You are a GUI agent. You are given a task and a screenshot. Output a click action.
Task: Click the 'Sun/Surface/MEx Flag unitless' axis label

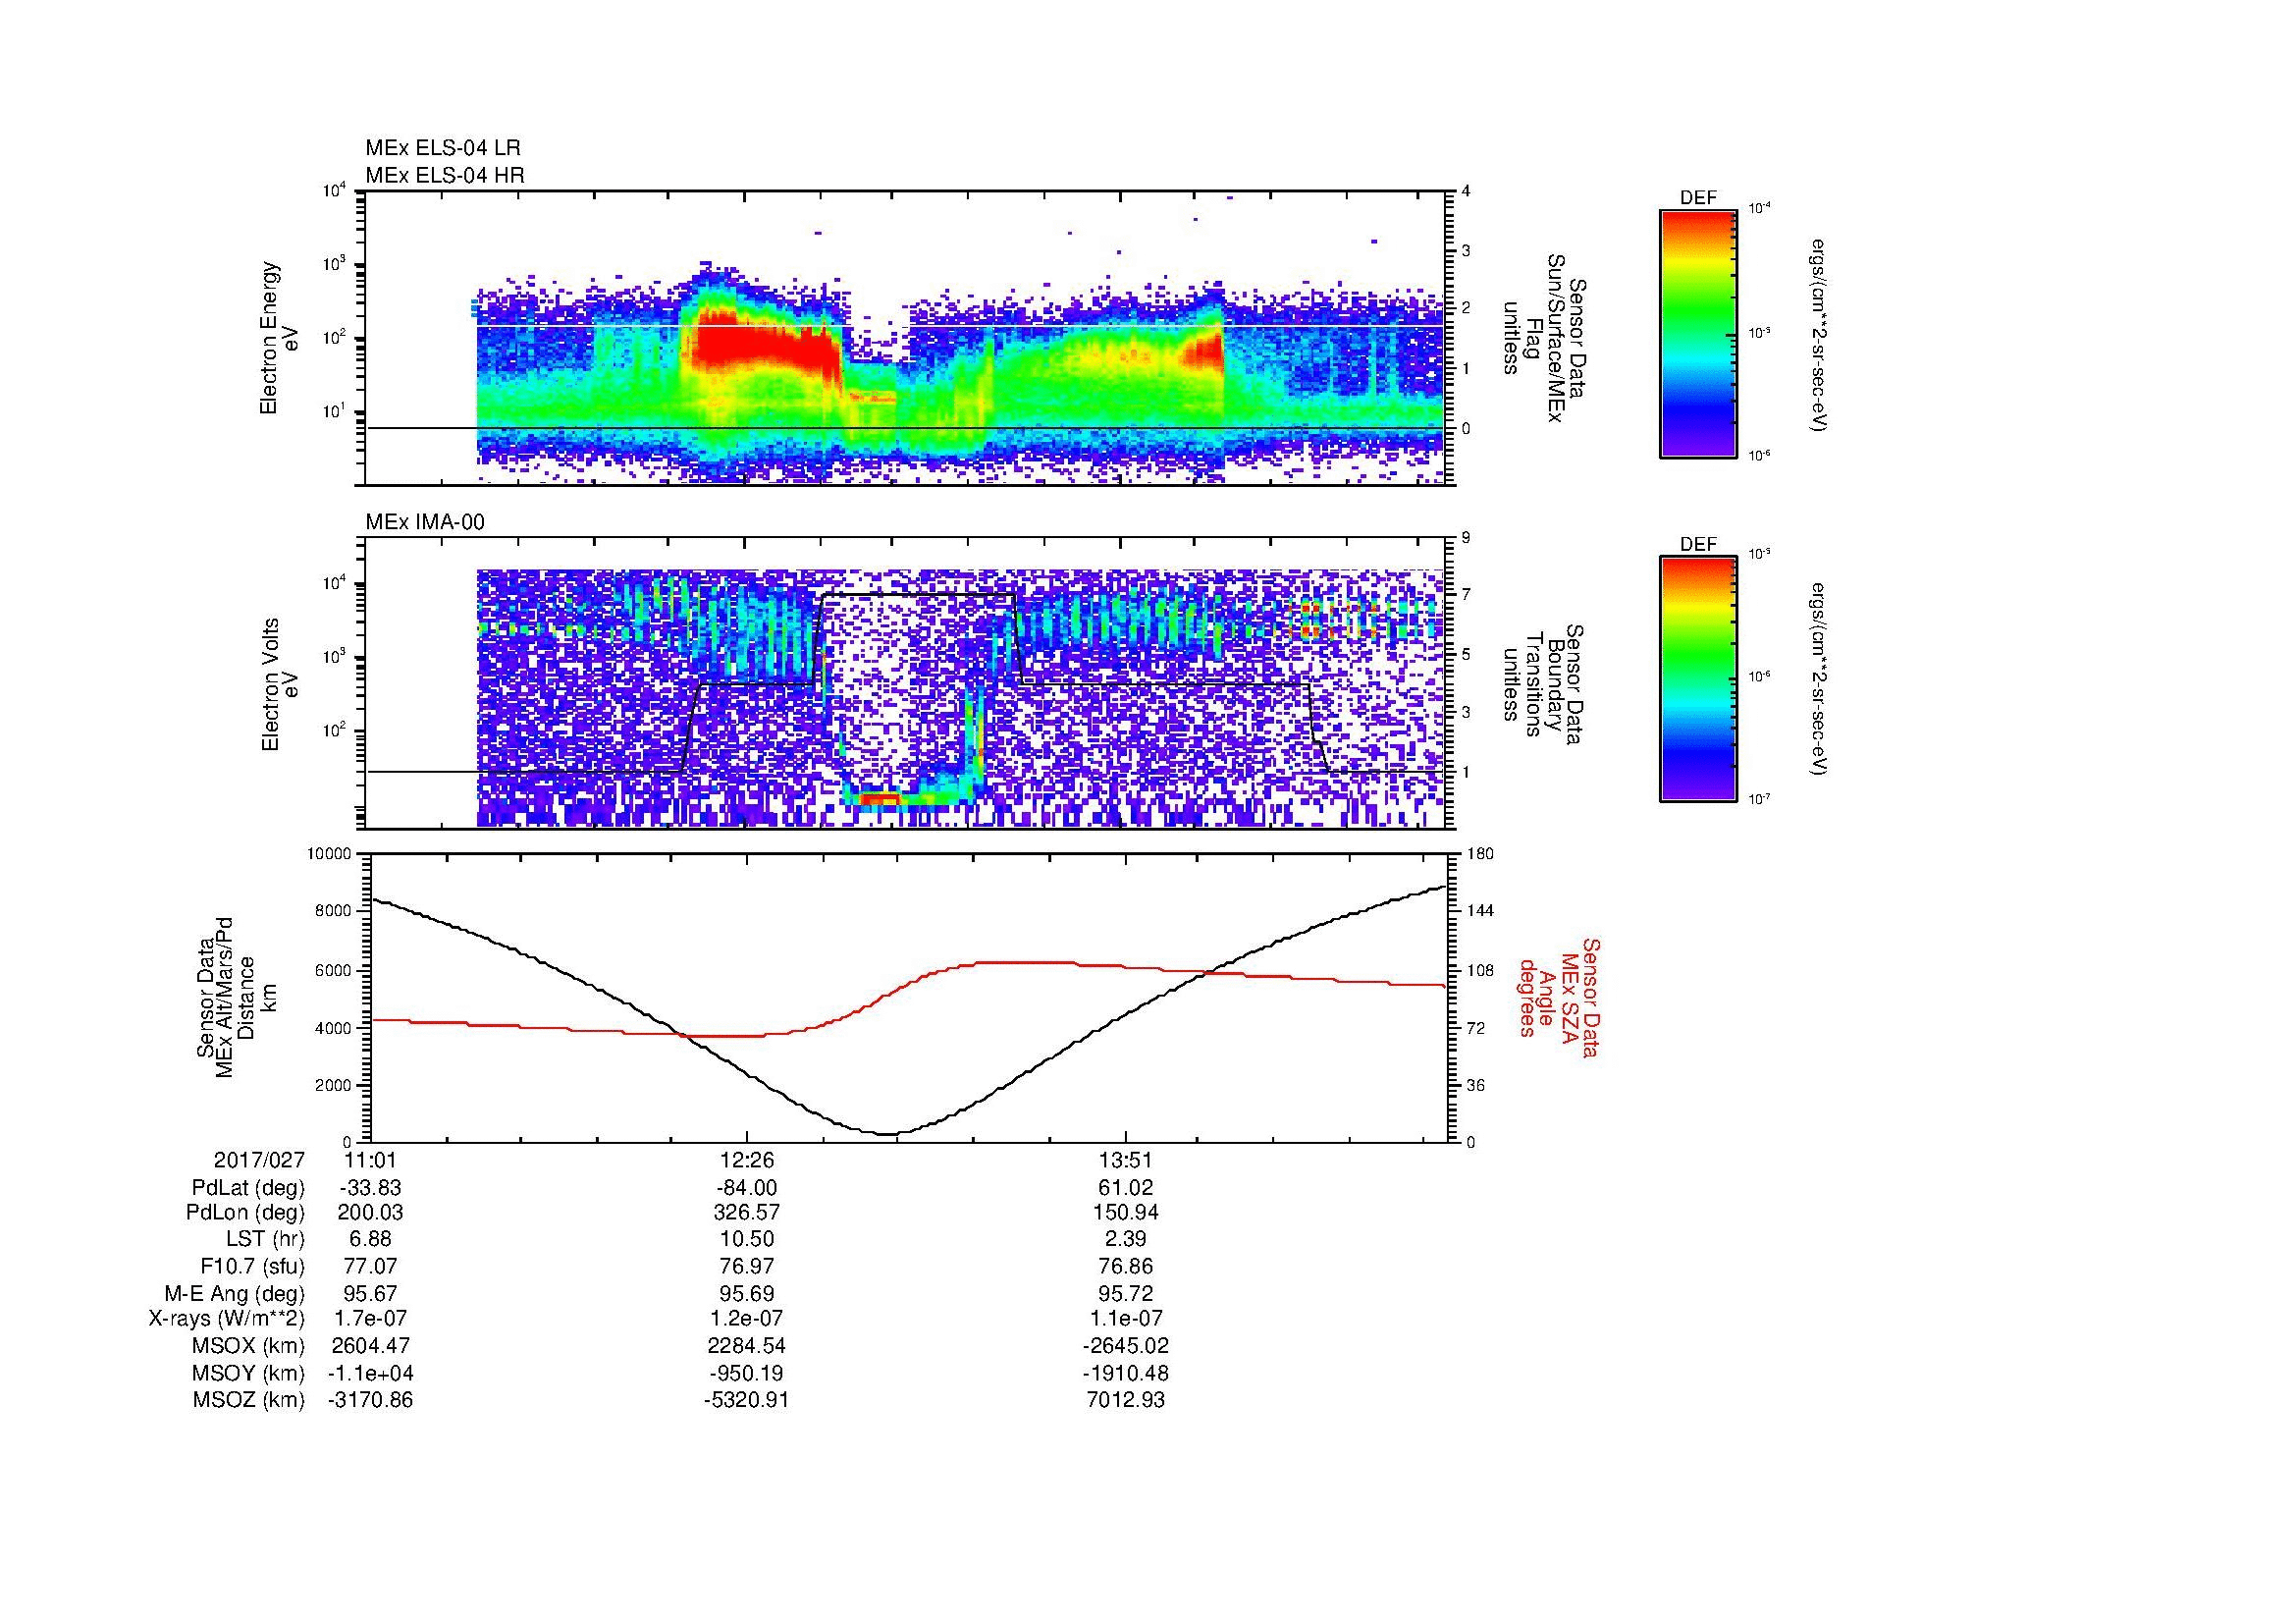tap(1544, 338)
